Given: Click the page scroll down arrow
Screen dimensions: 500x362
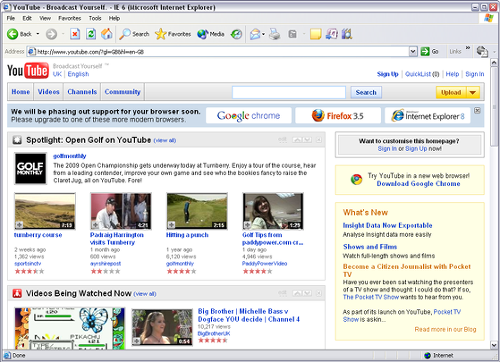Looking at the screenshot, I should click(x=494, y=345).
